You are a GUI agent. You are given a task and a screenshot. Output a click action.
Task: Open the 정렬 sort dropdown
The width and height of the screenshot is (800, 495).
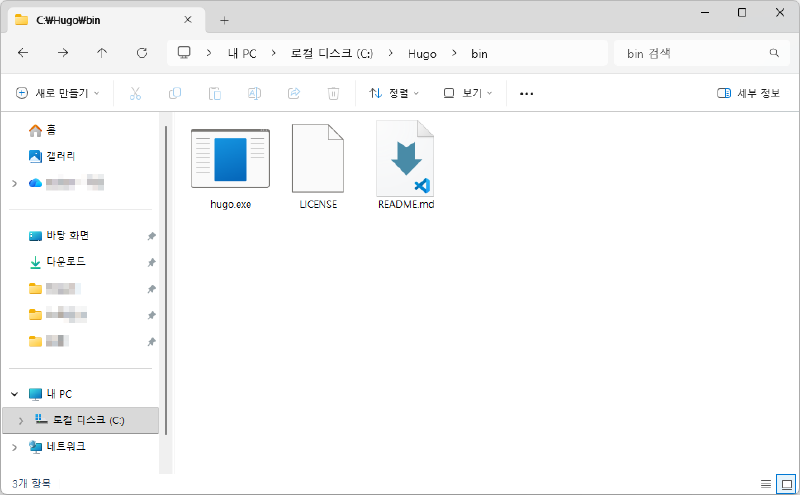pyautogui.click(x=394, y=93)
